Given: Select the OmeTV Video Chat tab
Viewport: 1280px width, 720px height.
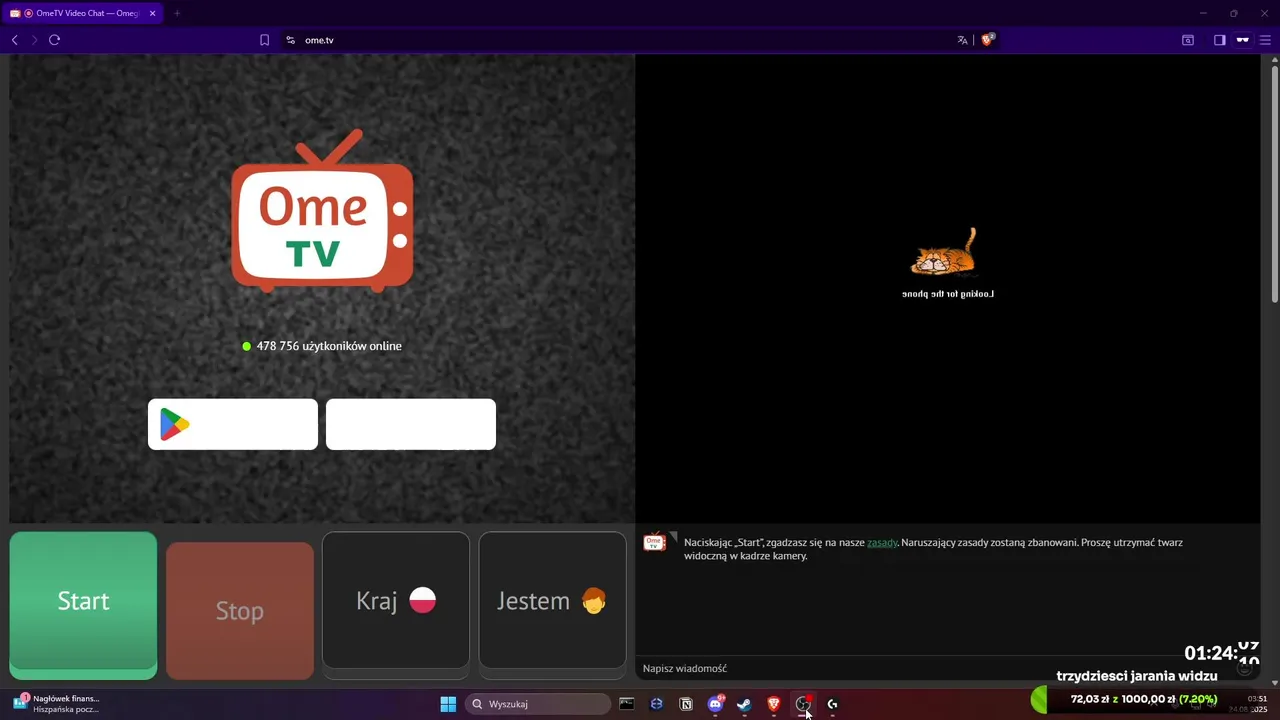Looking at the screenshot, I should click(84, 13).
